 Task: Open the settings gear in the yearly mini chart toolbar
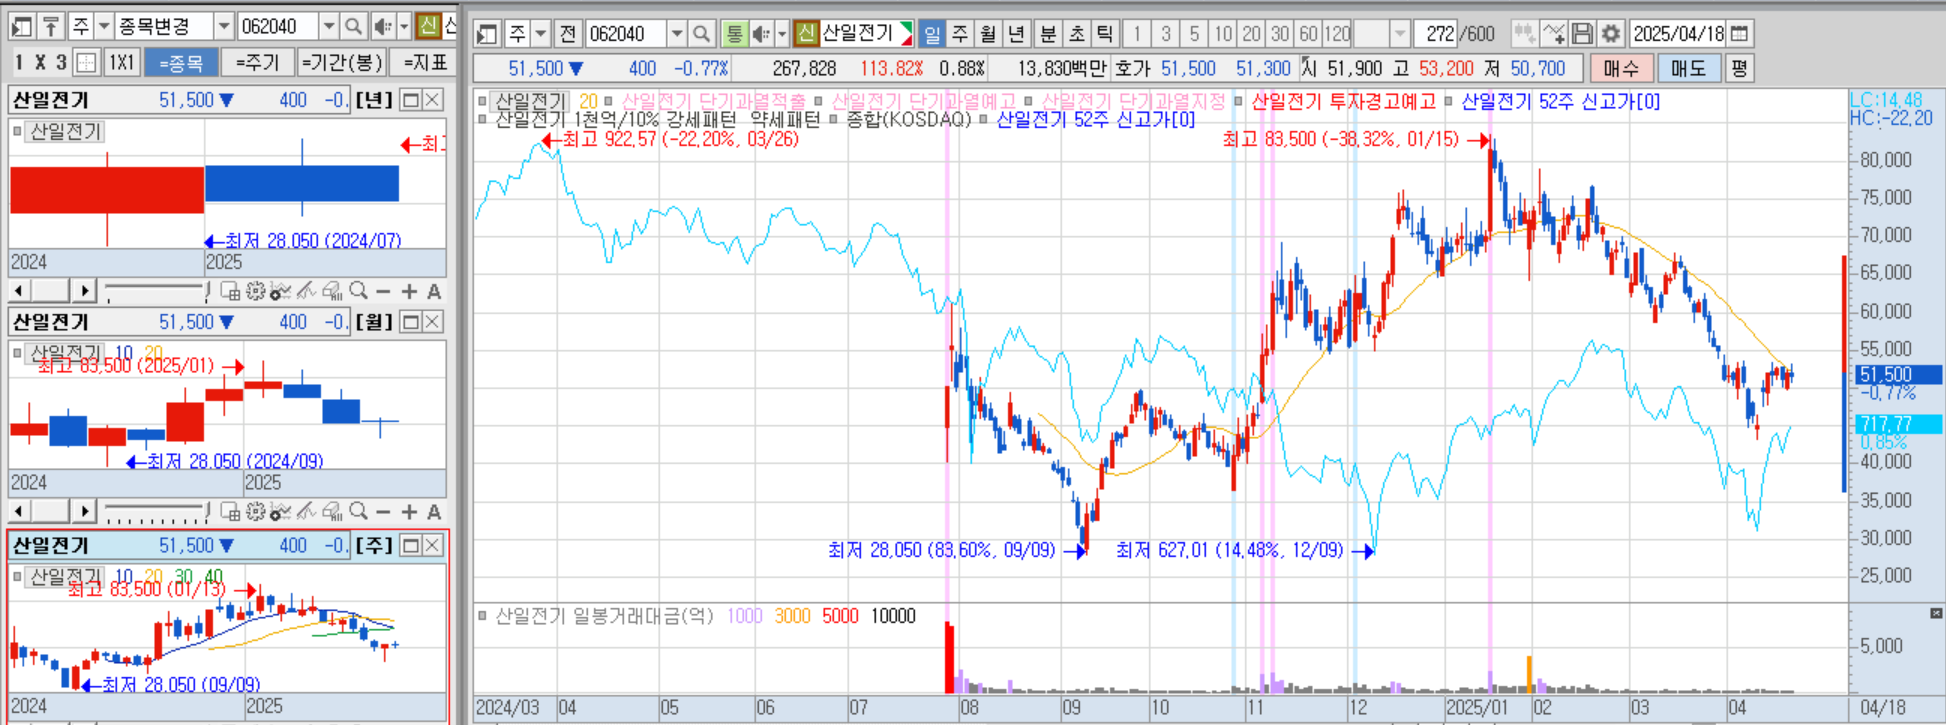coord(255,291)
